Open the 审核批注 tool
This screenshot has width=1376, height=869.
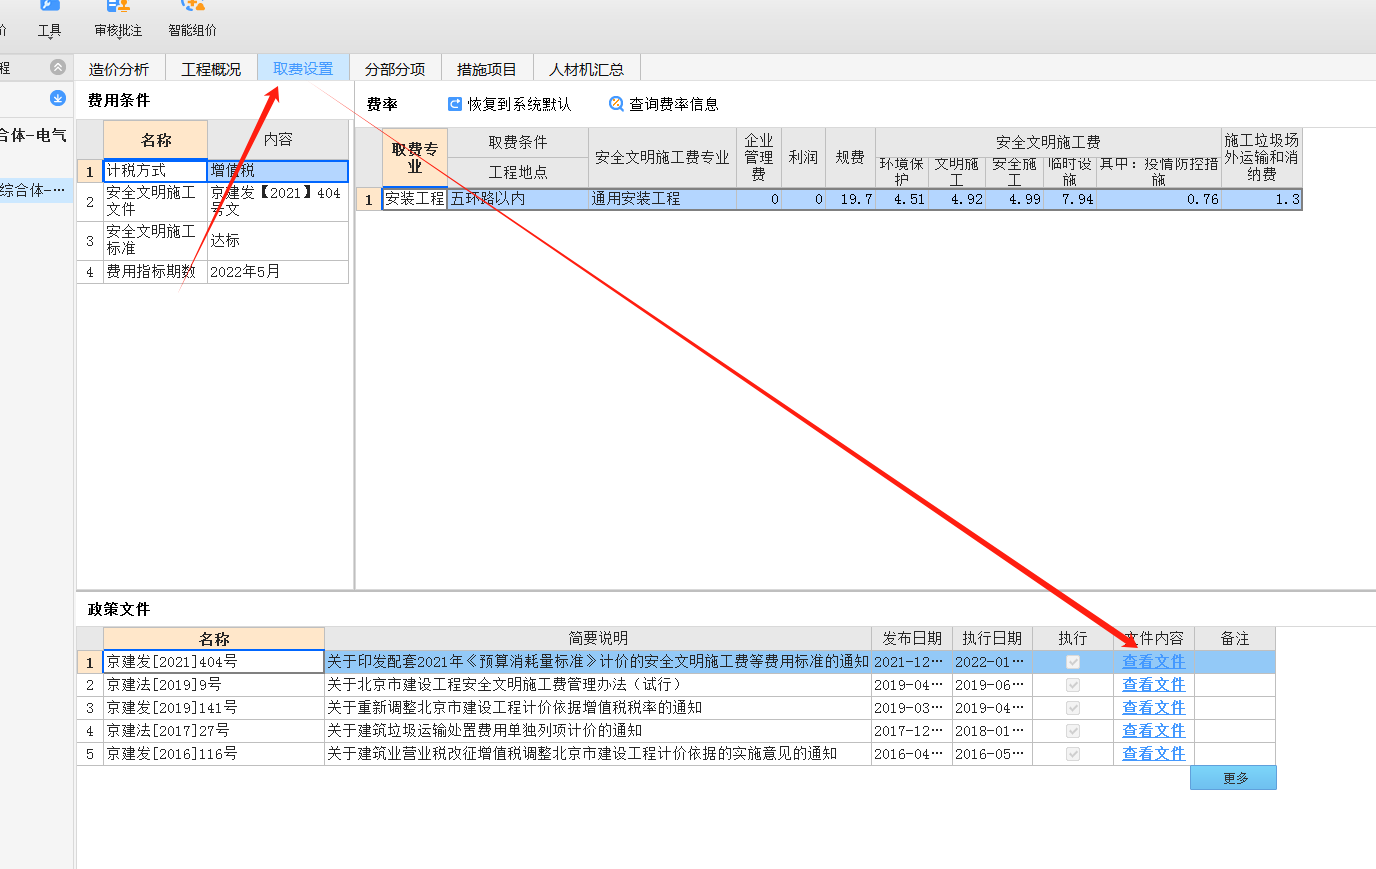tap(118, 20)
